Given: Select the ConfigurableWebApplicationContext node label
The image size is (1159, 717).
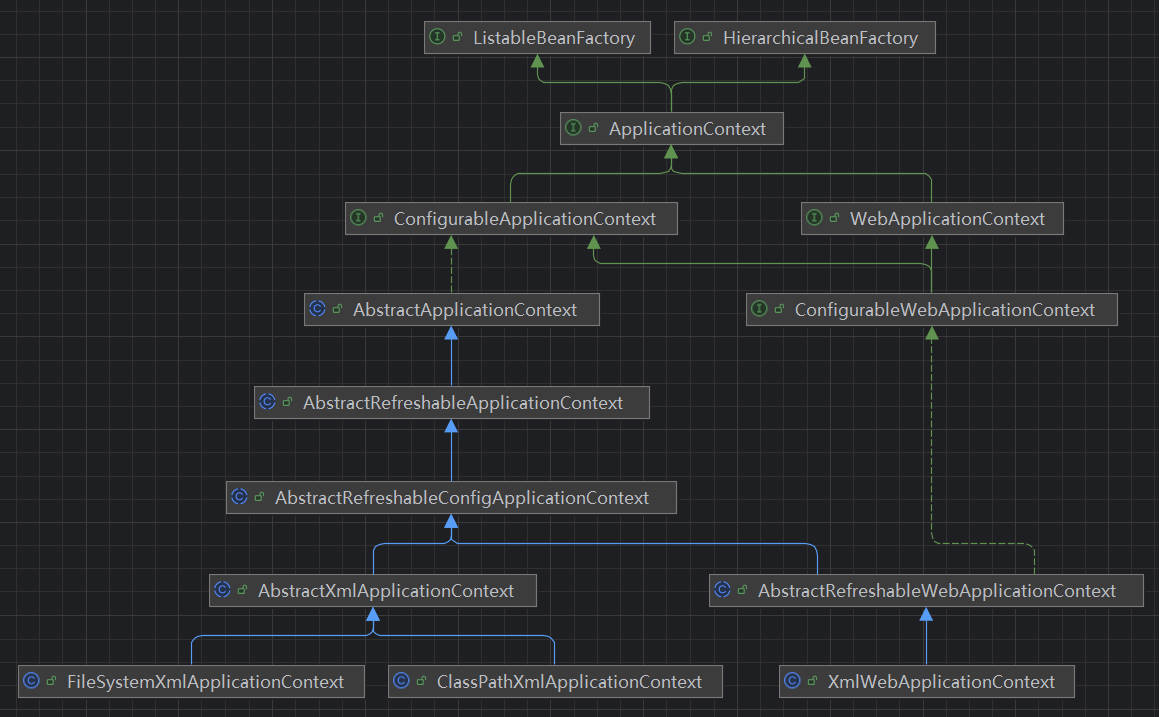Looking at the screenshot, I should pos(944,310).
